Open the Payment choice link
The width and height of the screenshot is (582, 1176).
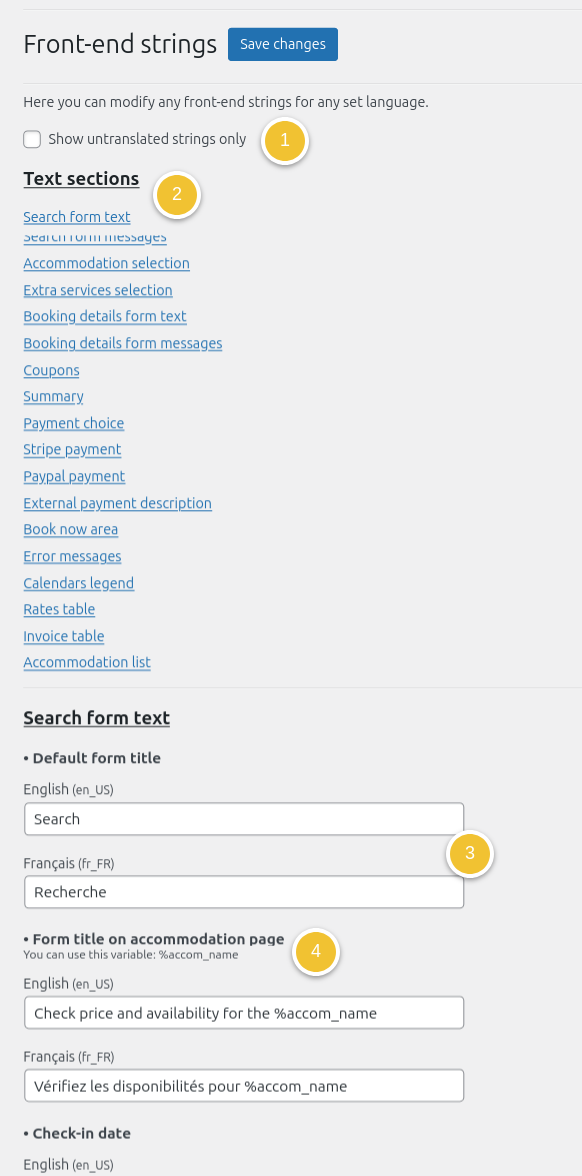(74, 423)
